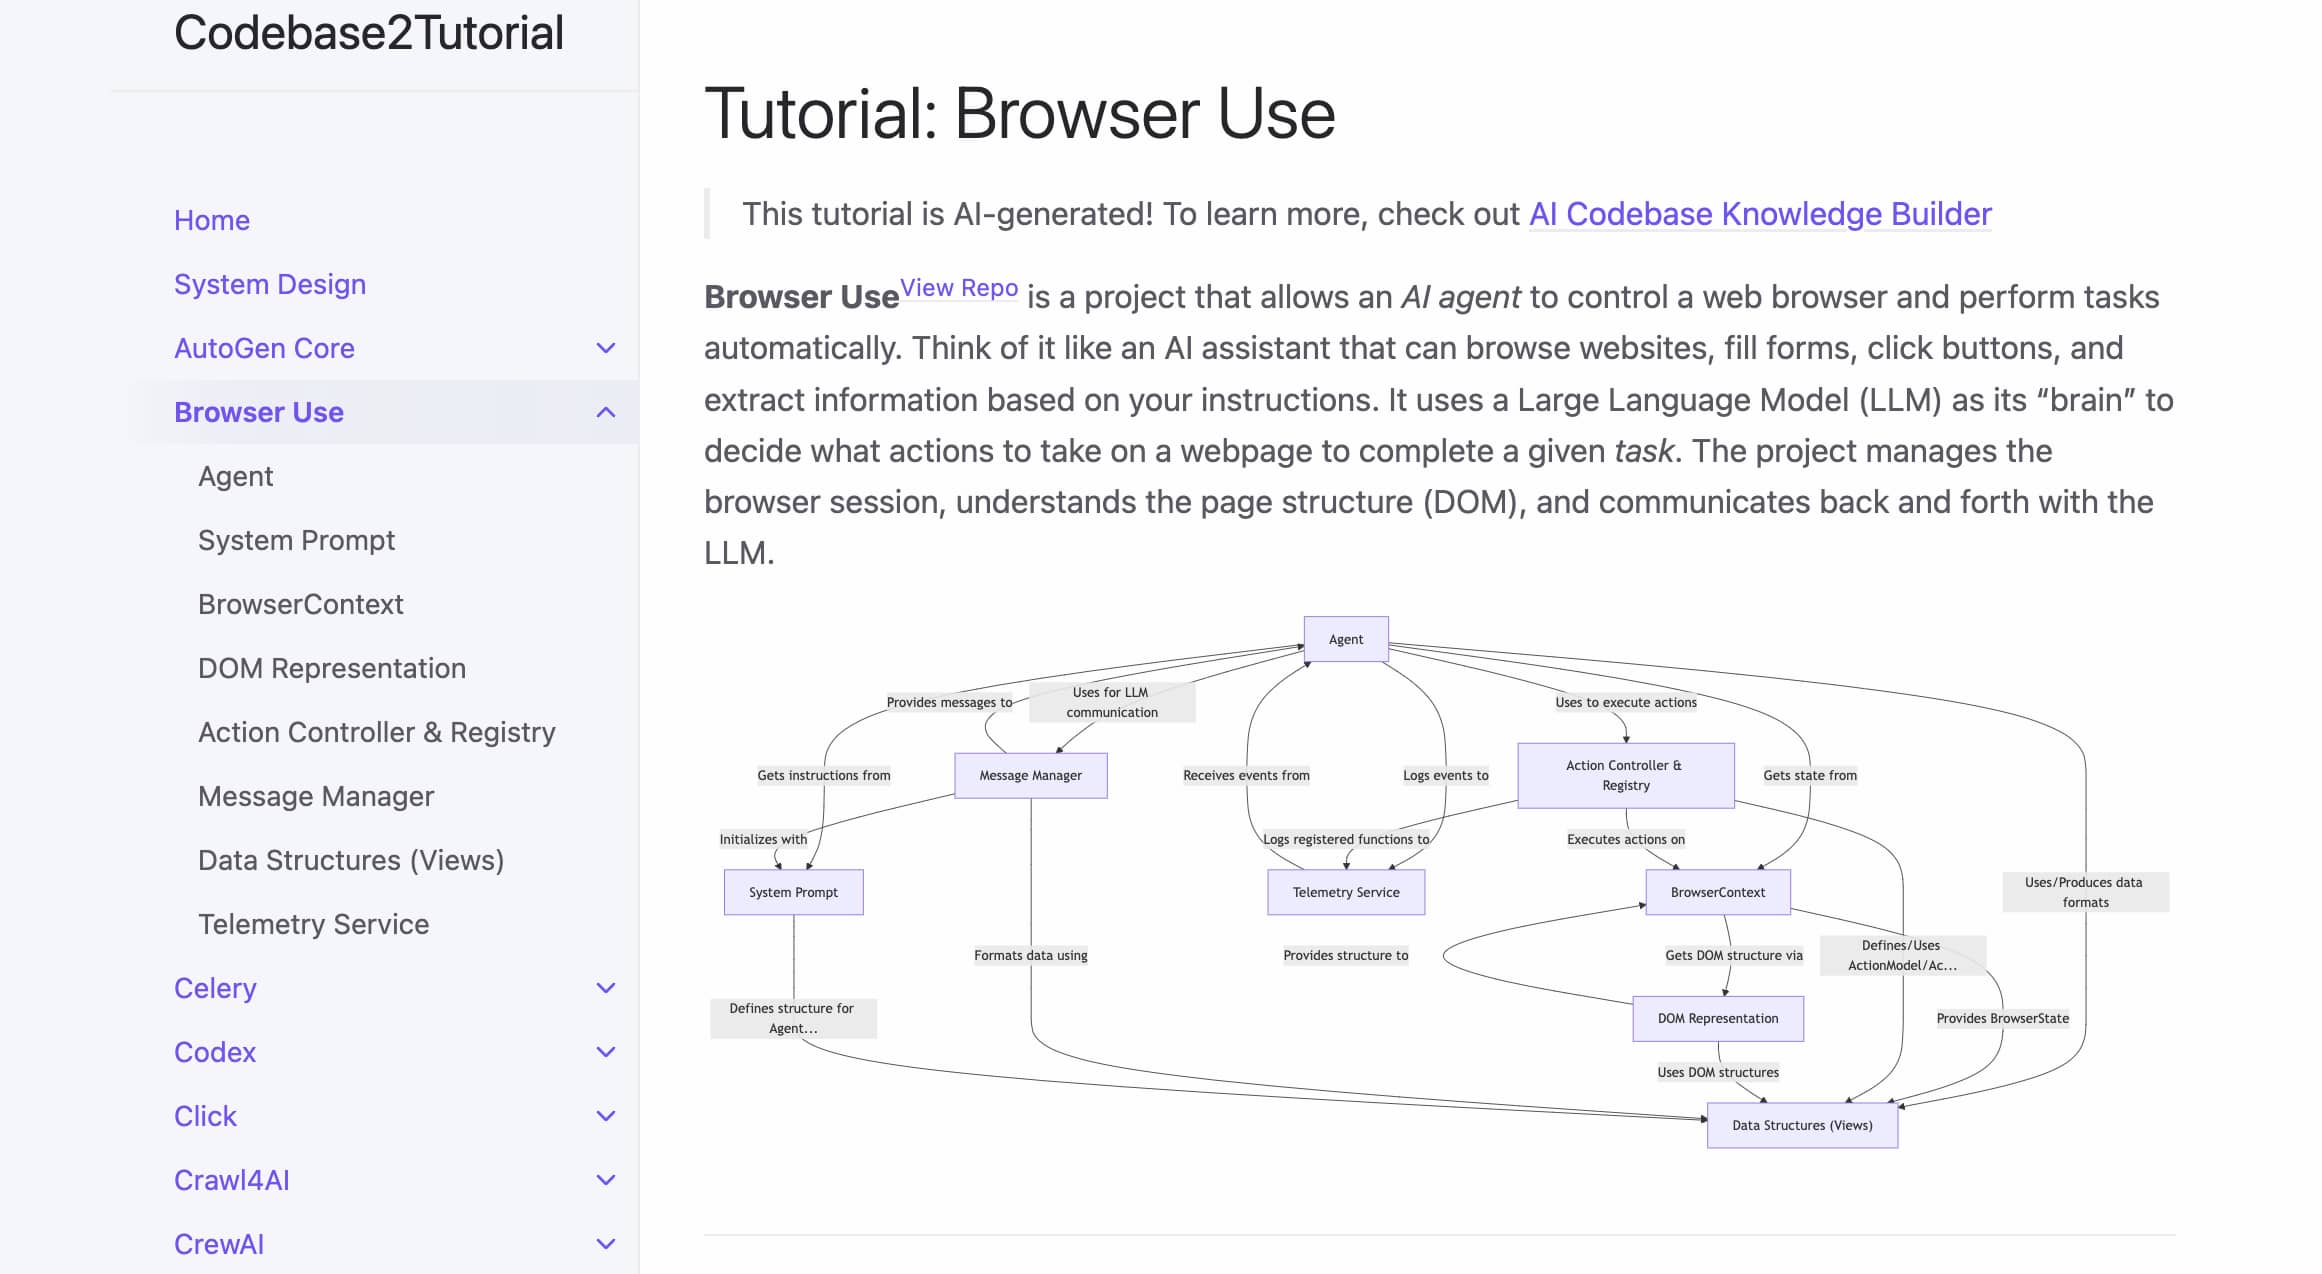Collapse the Browser Use section chevron
The image size is (2322, 1274).
click(x=605, y=412)
